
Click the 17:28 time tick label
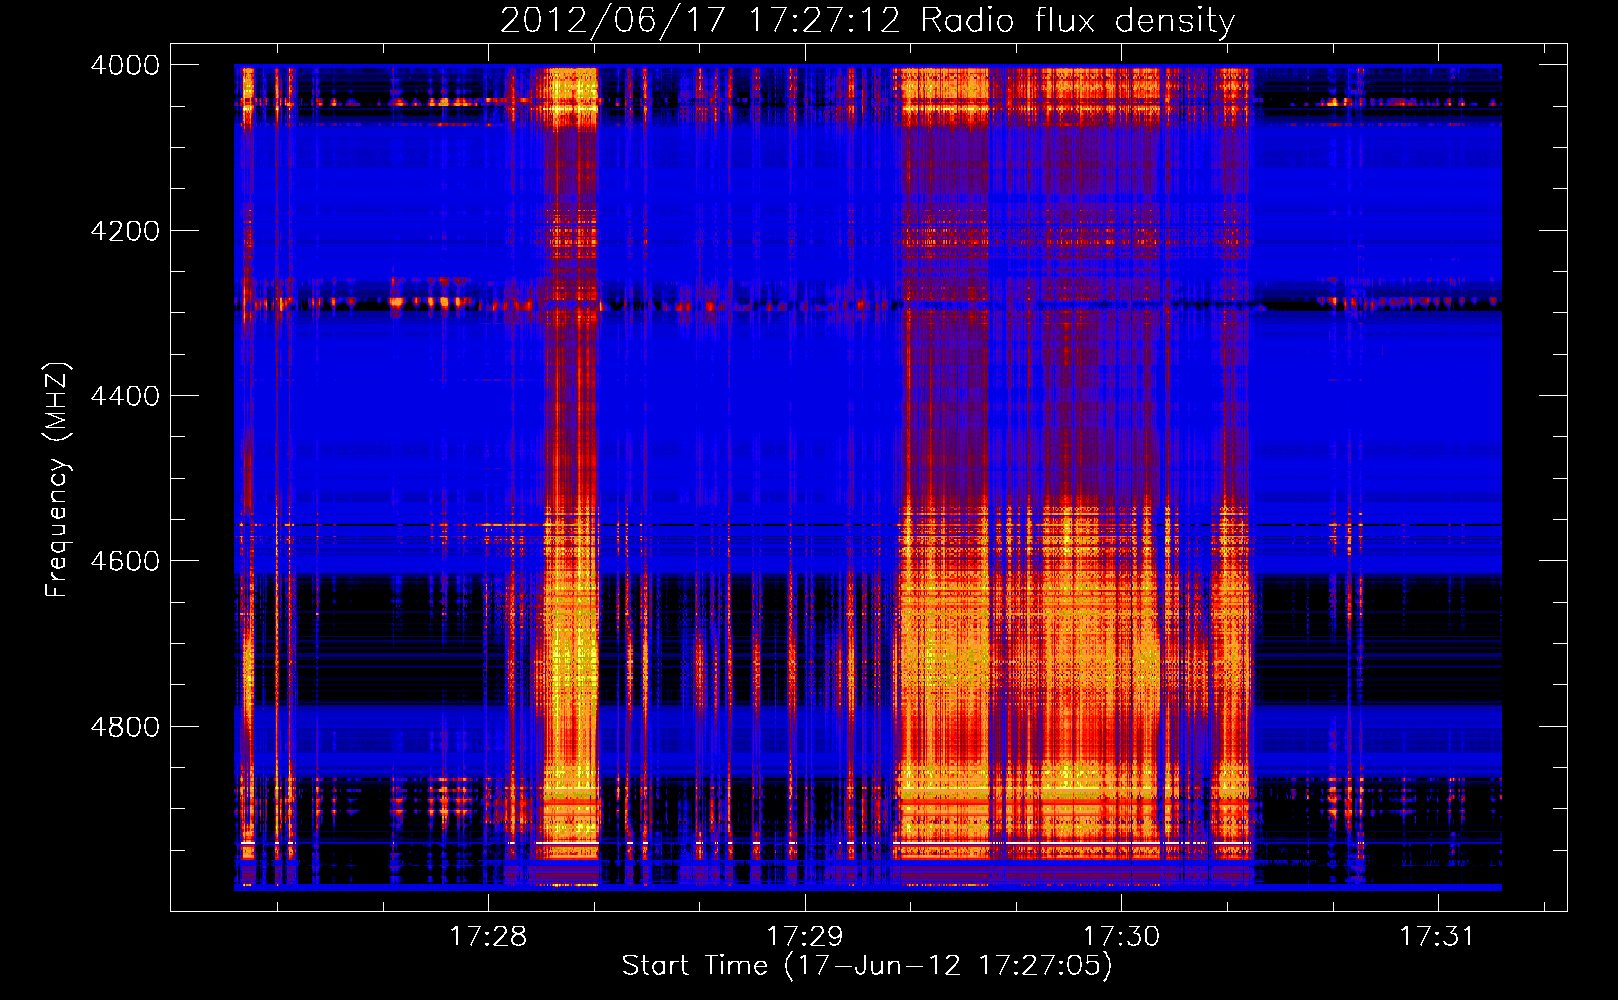(x=488, y=936)
